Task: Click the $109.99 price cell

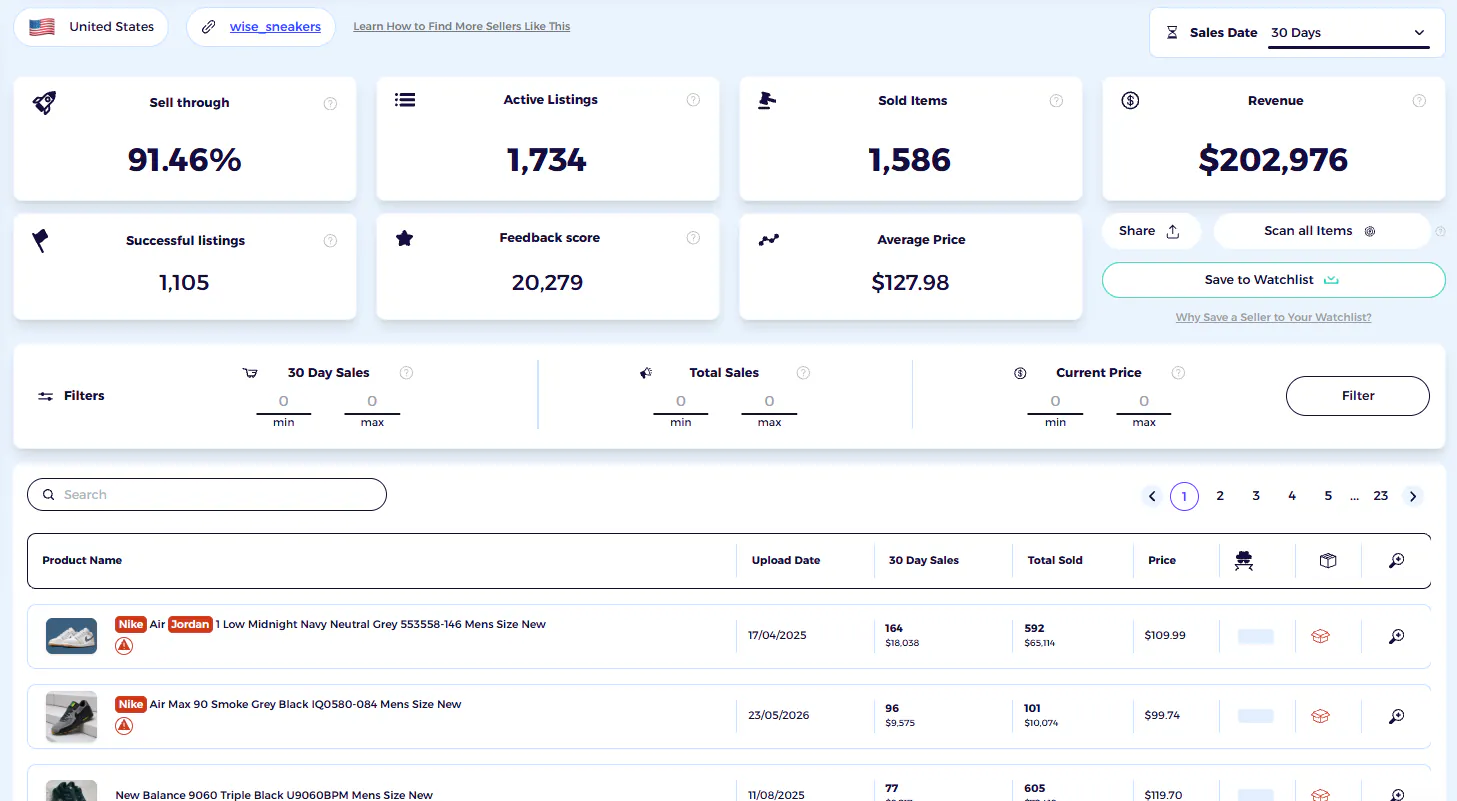Action: [1165, 636]
